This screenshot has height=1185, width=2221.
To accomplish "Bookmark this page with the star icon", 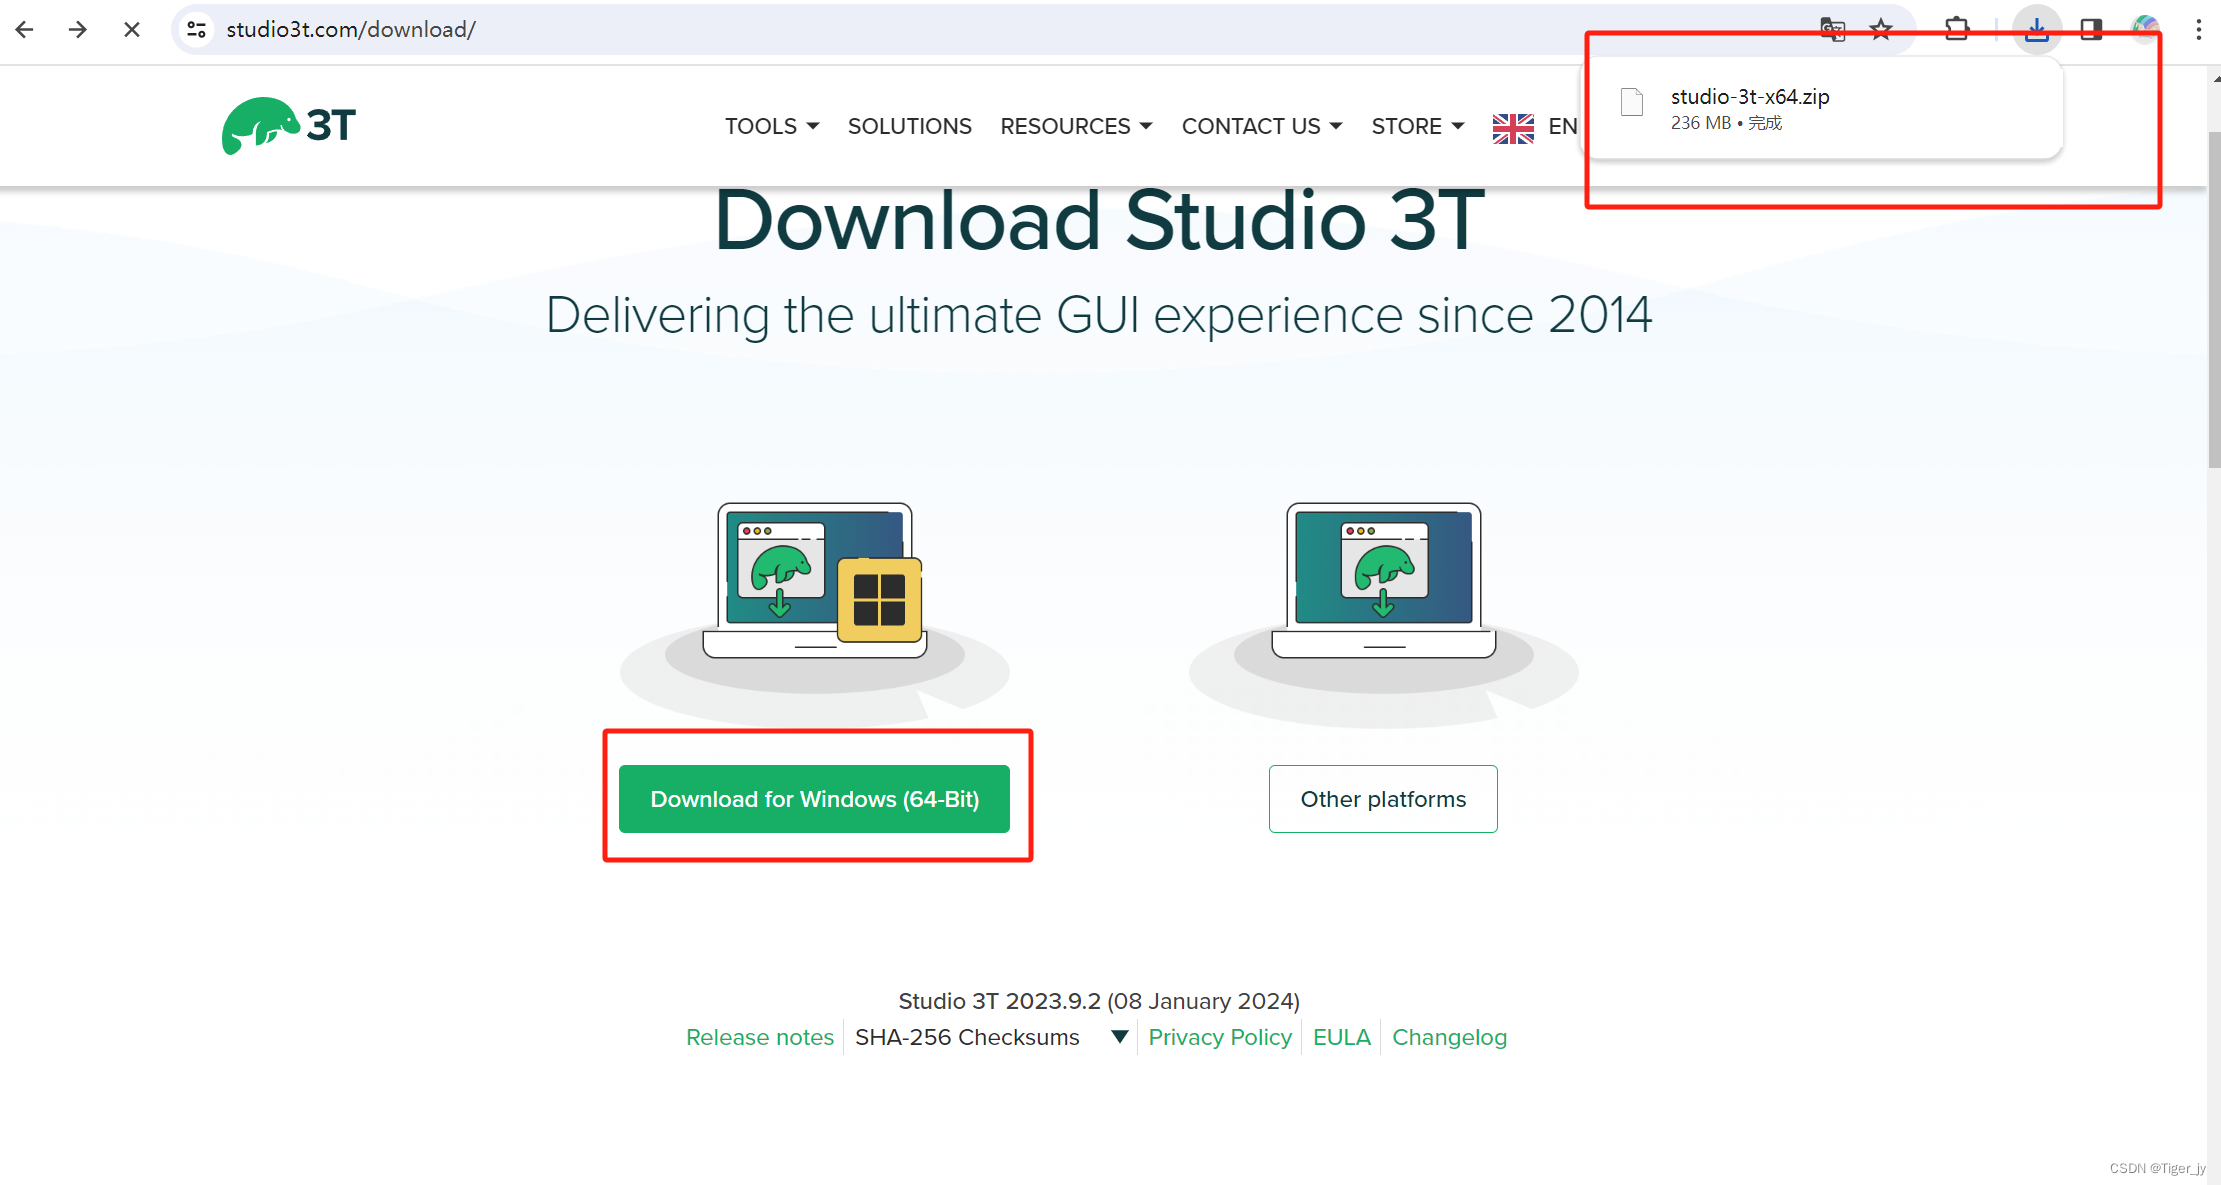I will click(x=1881, y=29).
